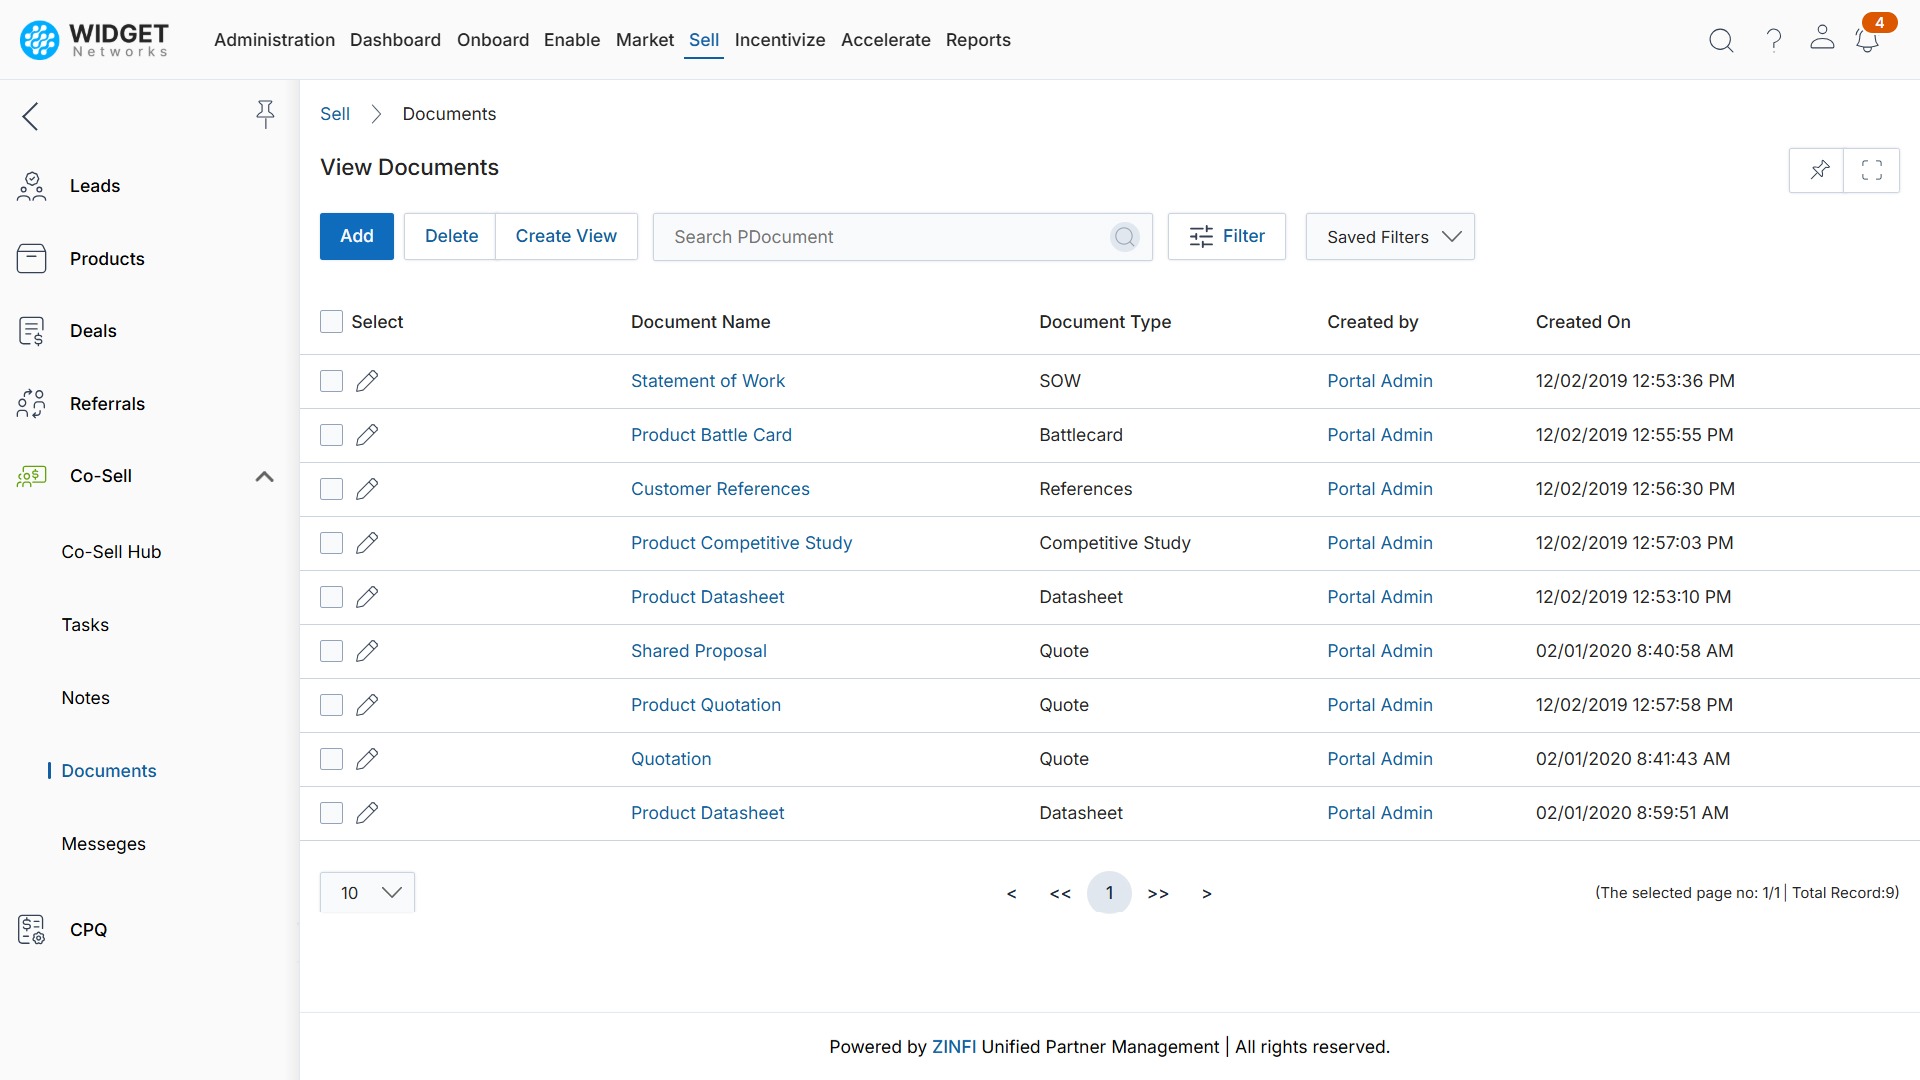Toggle fullscreen view icon
Screen dimensions: 1920x1080
tap(1872, 170)
